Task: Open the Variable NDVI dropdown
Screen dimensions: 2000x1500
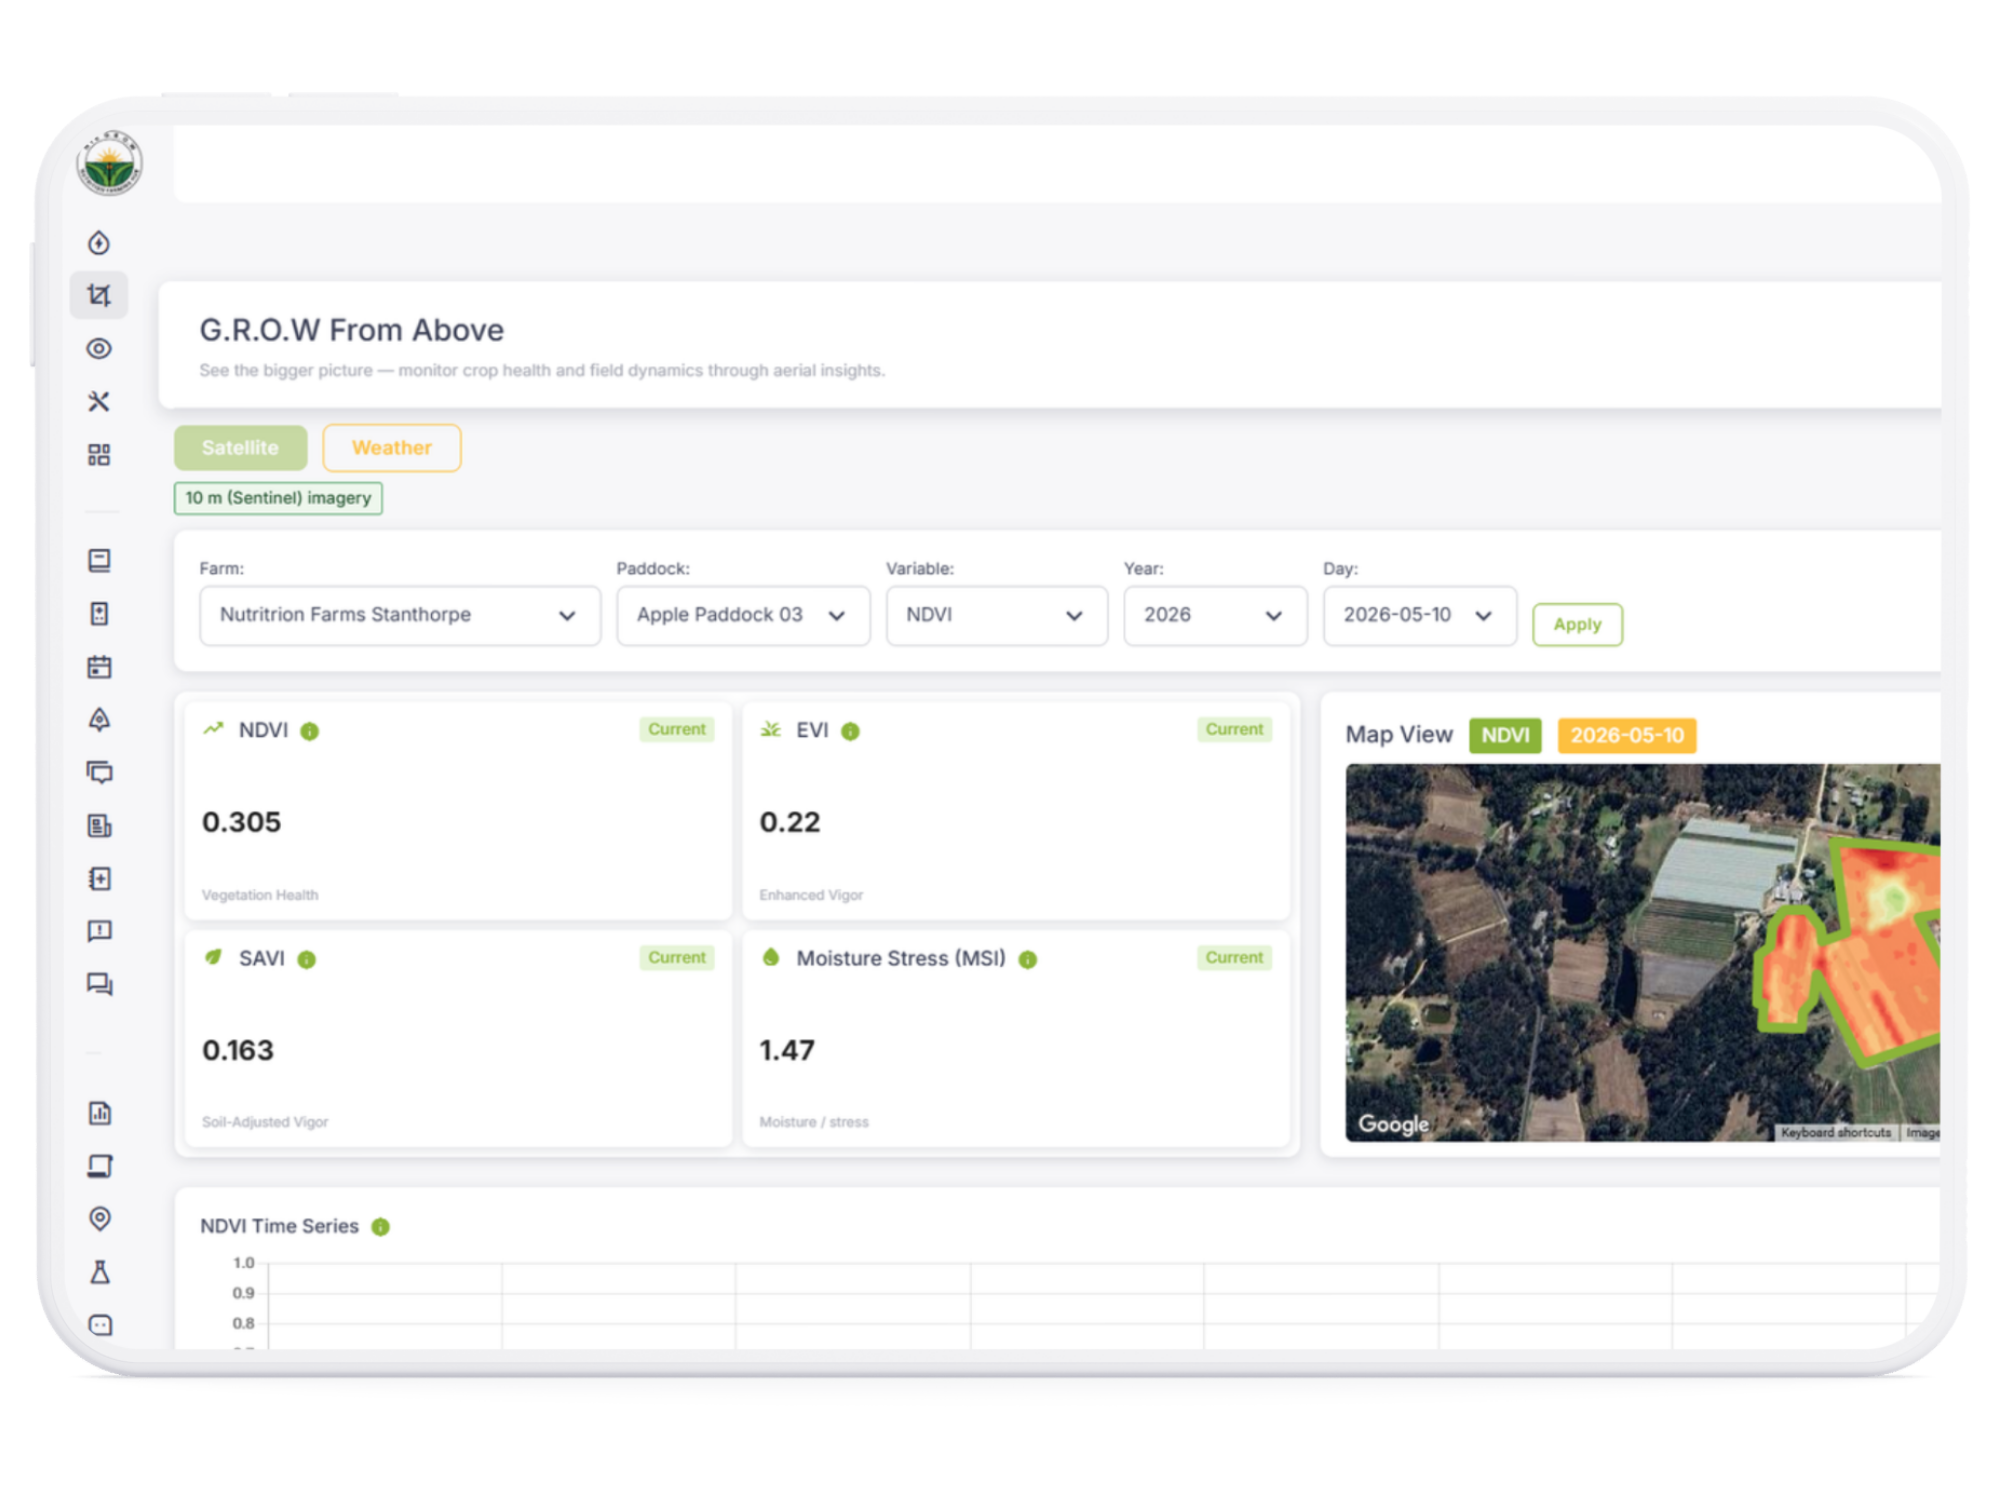Action: click(996, 615)
